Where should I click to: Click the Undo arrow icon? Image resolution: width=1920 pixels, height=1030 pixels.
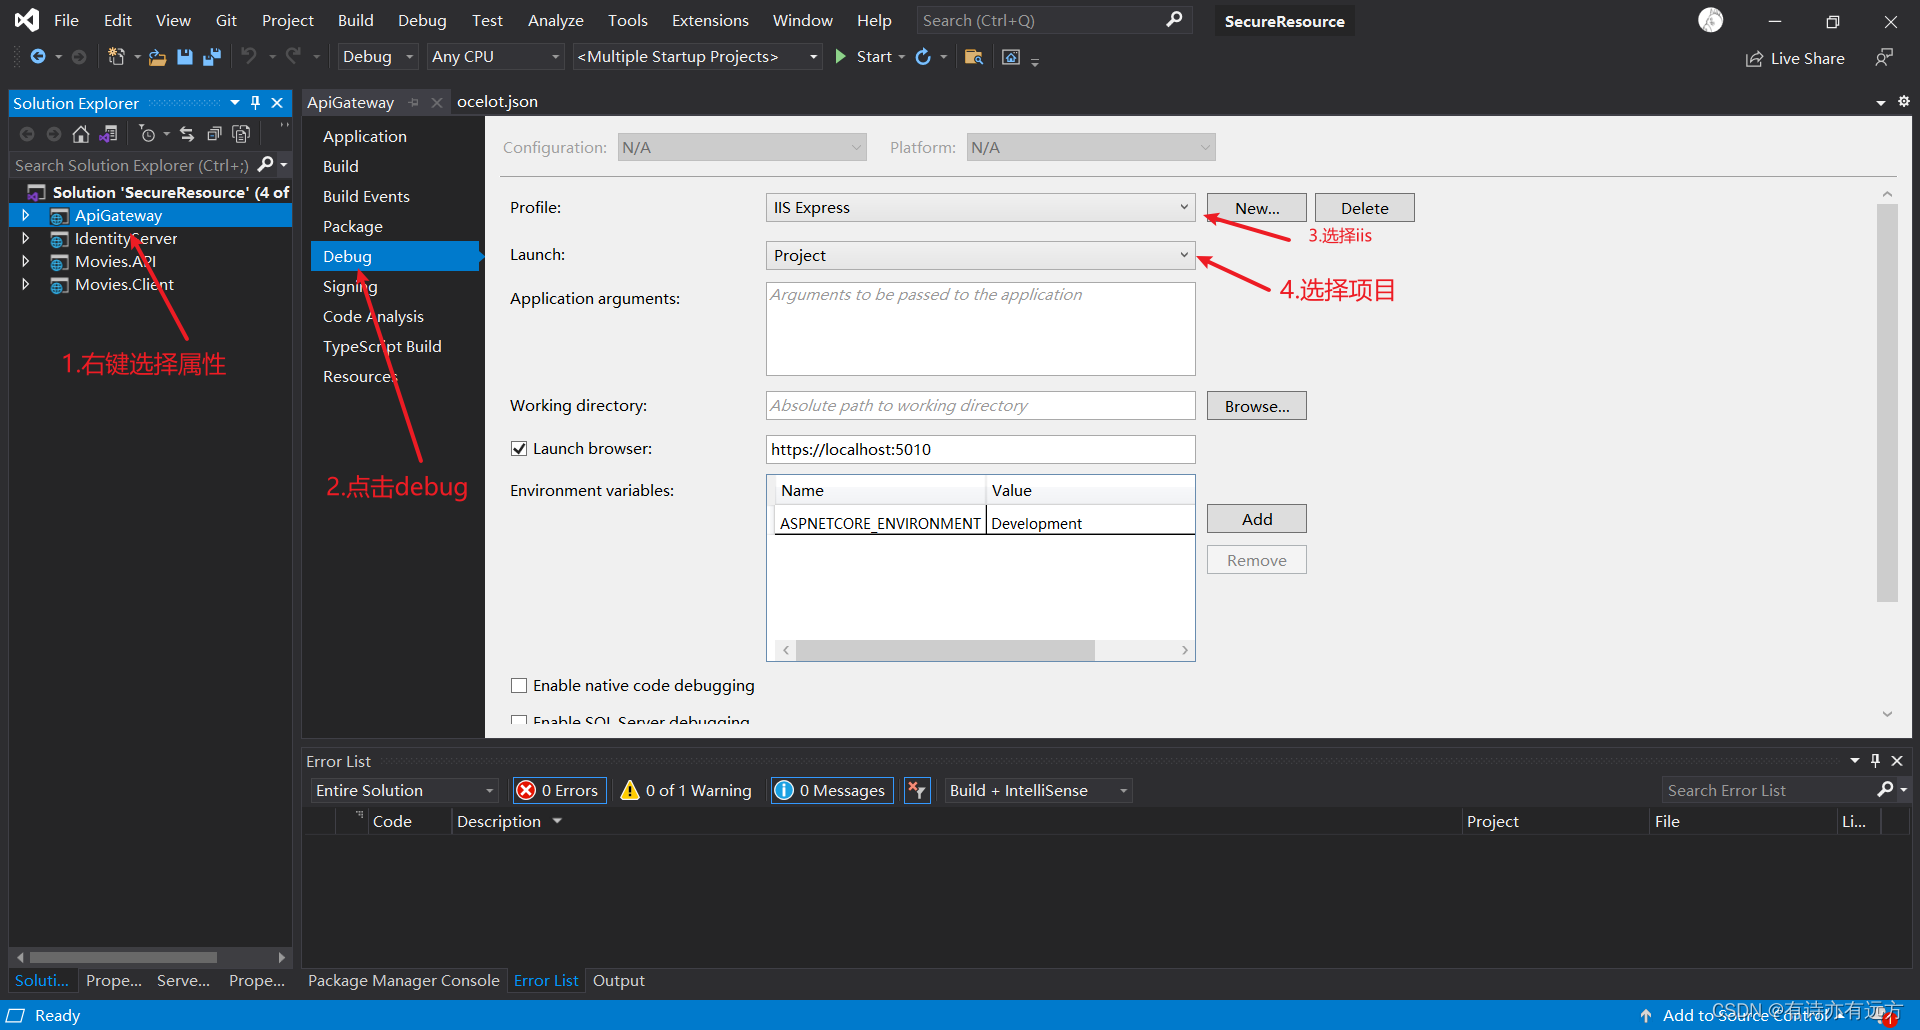coord(249,57)
